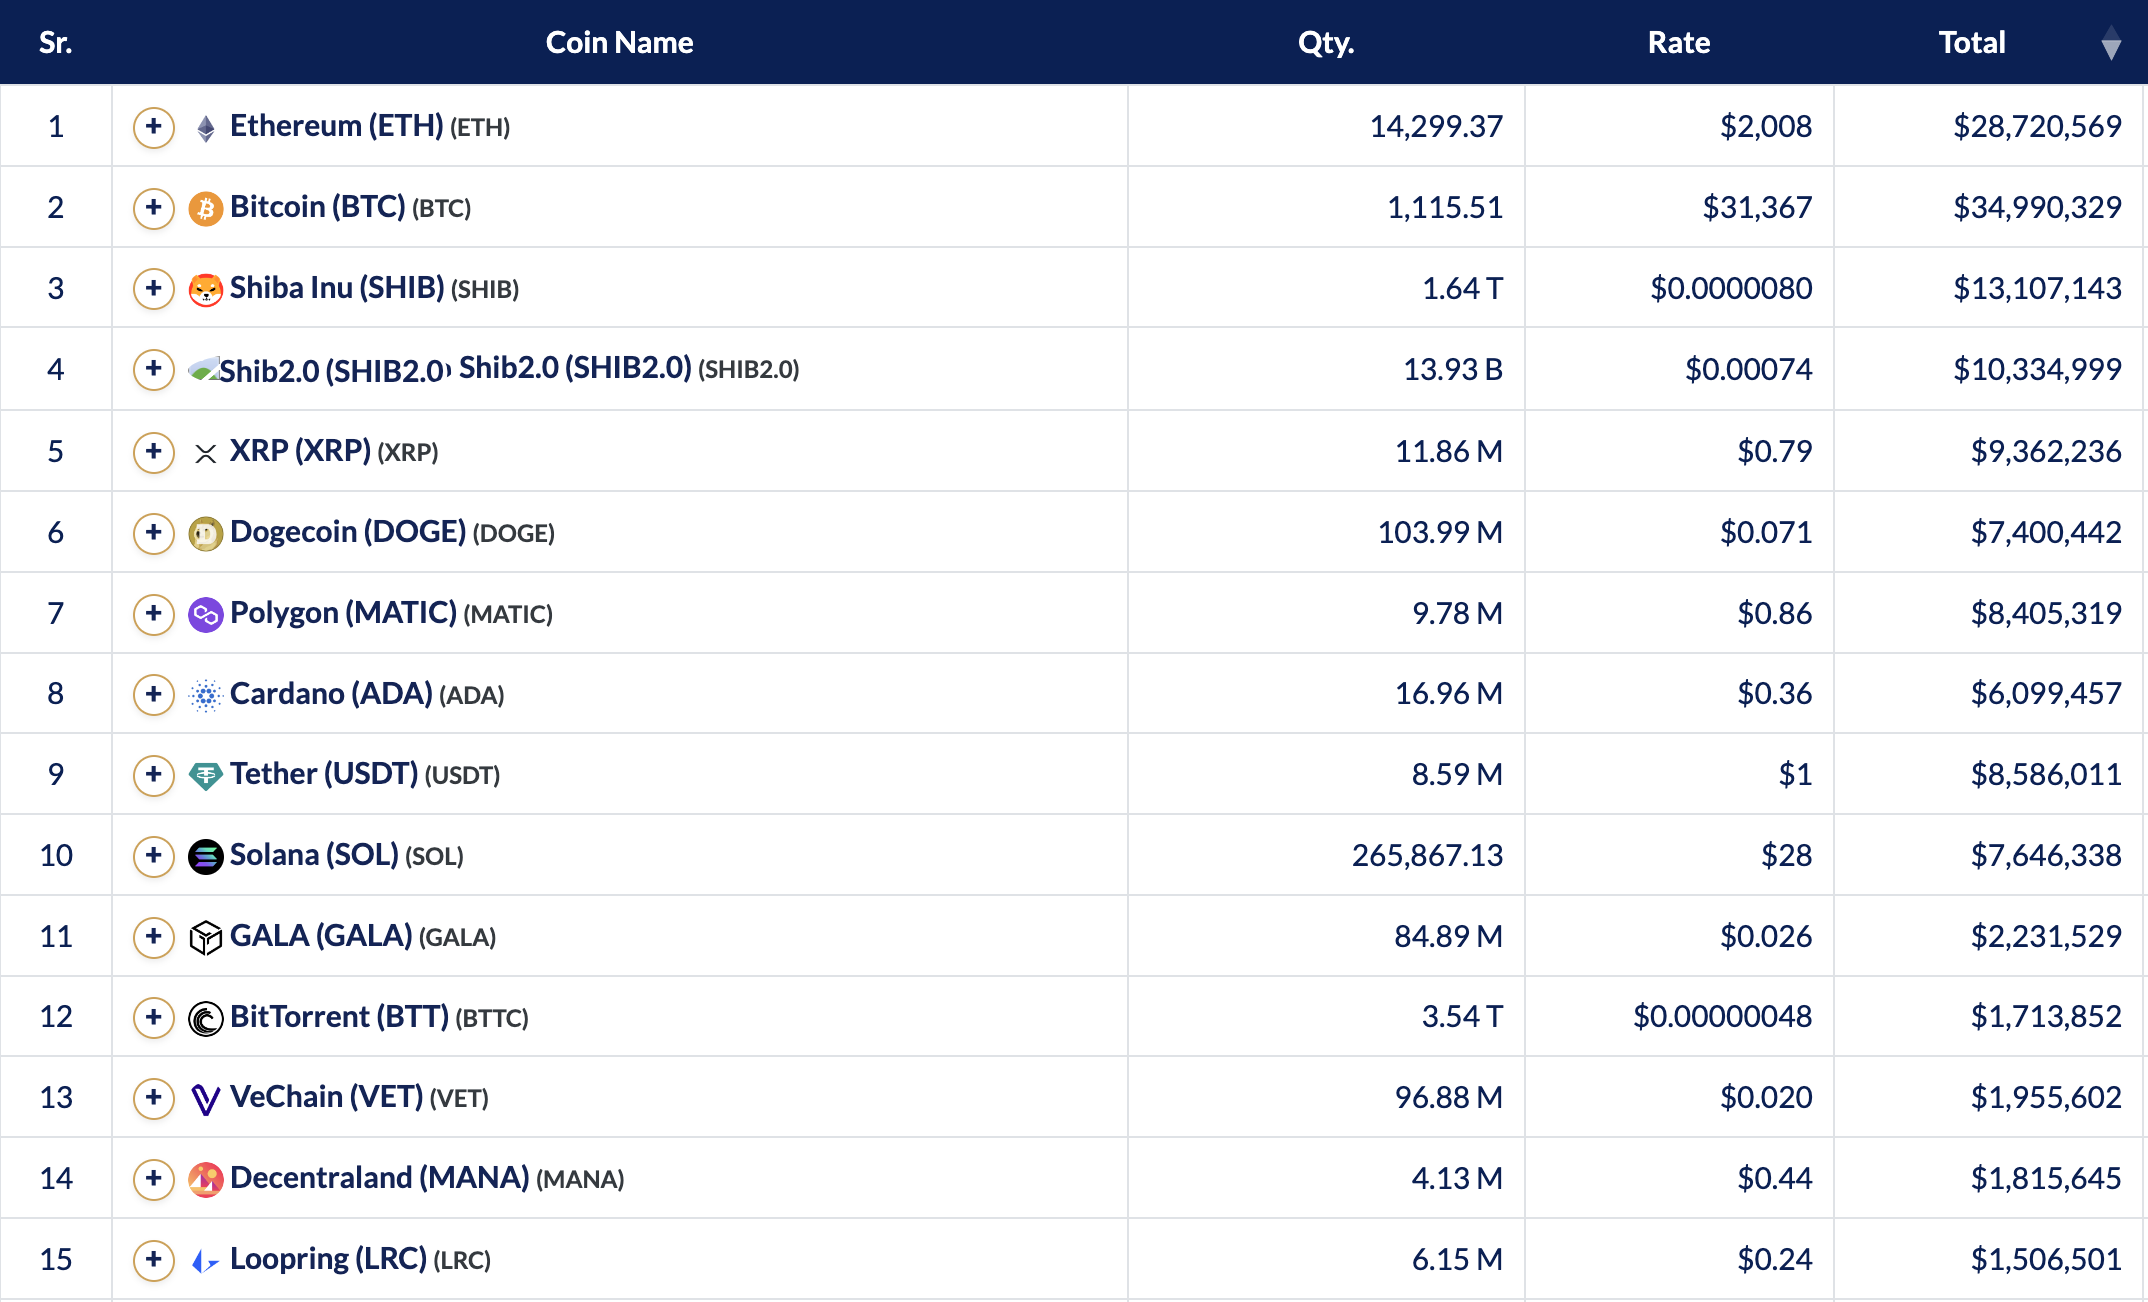This screenshot has height=1302, width=2148.
Task: Select the Solana quantity 265,867.13
Action: [1427, 856]
